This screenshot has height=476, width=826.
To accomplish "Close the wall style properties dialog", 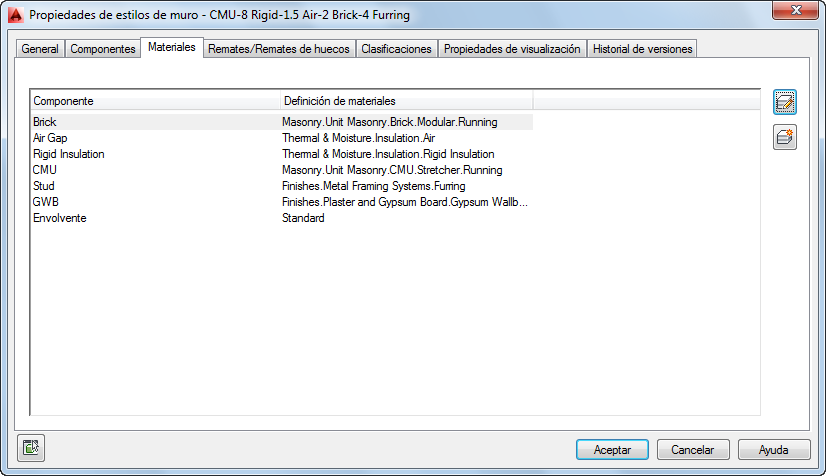I will click(795, 10).
